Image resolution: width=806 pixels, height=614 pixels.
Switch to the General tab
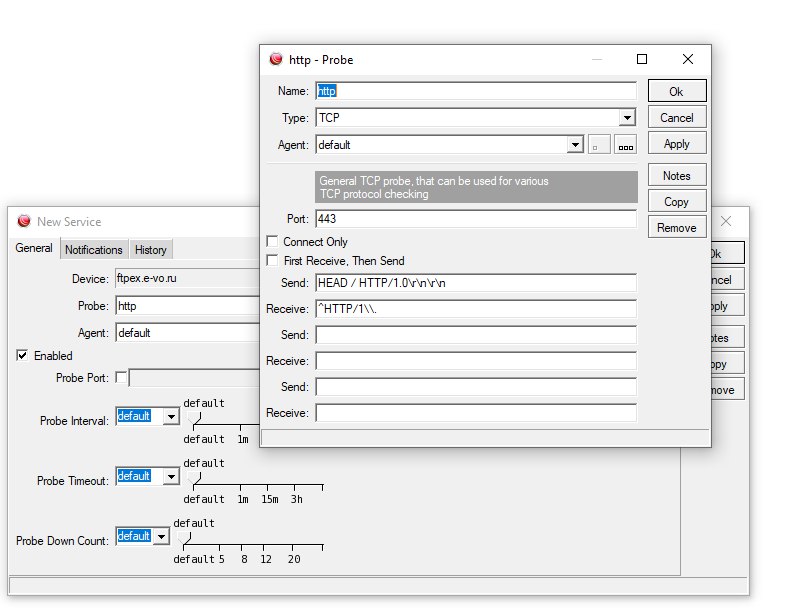tap(34, 248)
